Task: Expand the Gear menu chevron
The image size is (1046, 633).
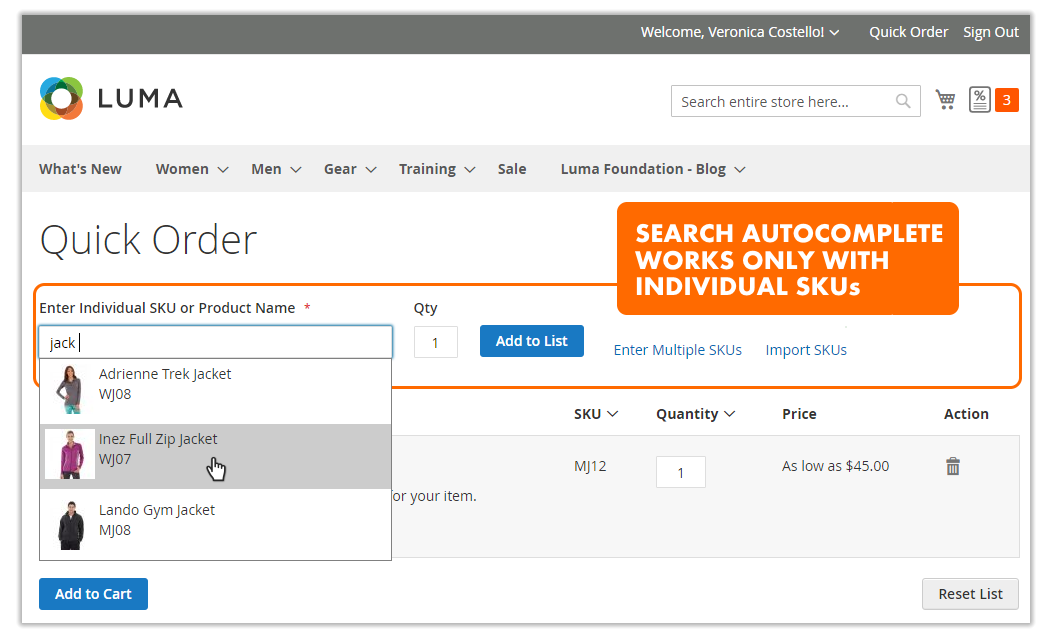Action: click(372, 170)
